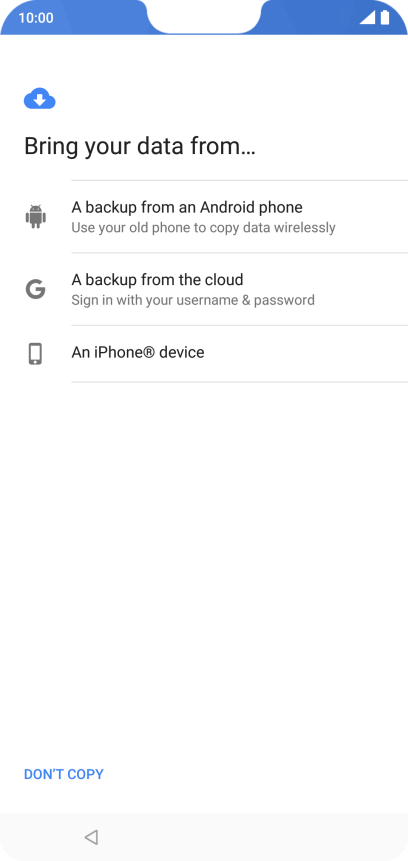Tap the phone device icon
The height and width of the screenshot is (861, 408).
click(x=36, y=354)
